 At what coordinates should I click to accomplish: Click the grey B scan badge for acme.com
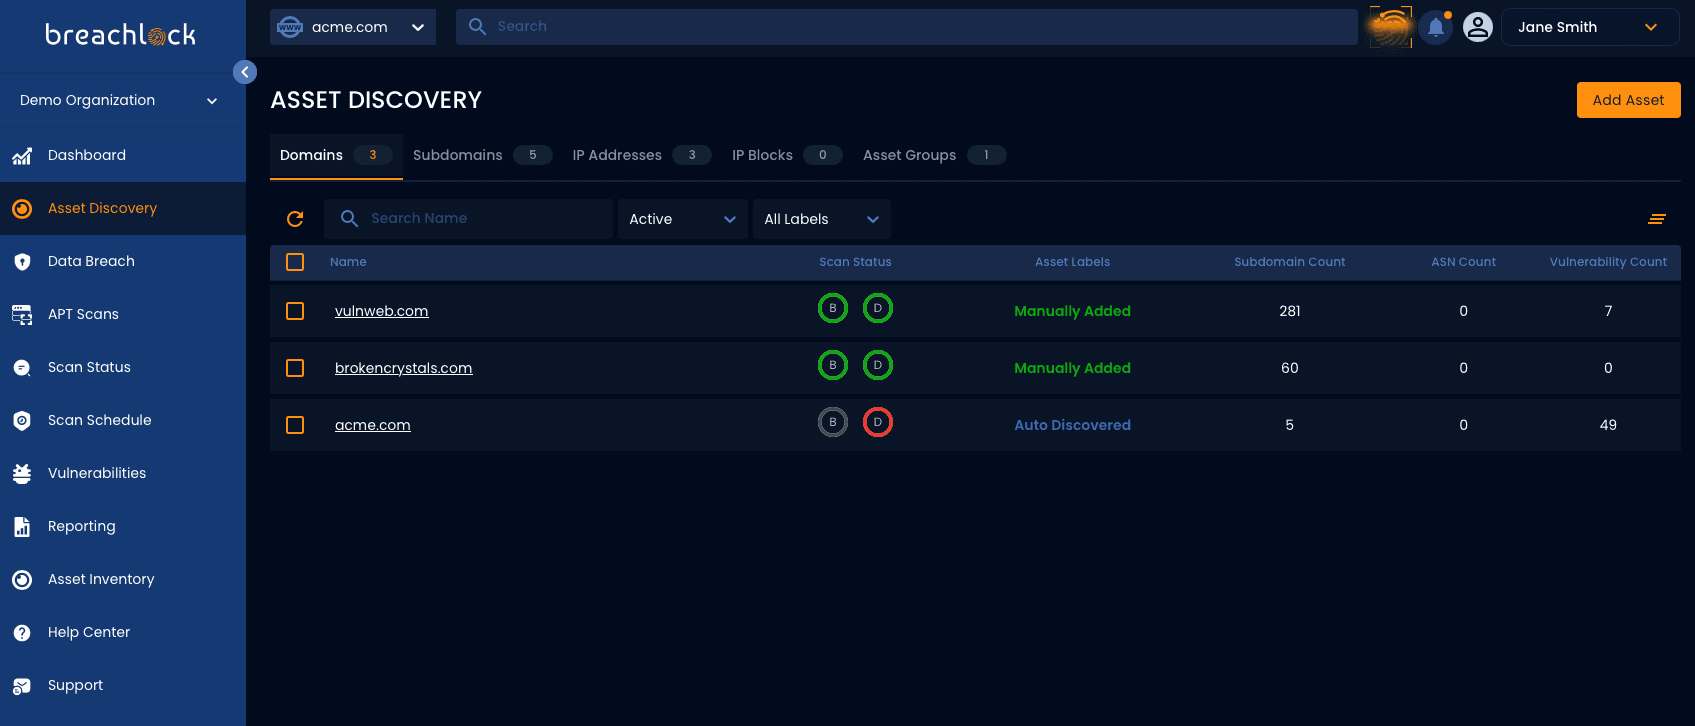(x=833, y=422)
